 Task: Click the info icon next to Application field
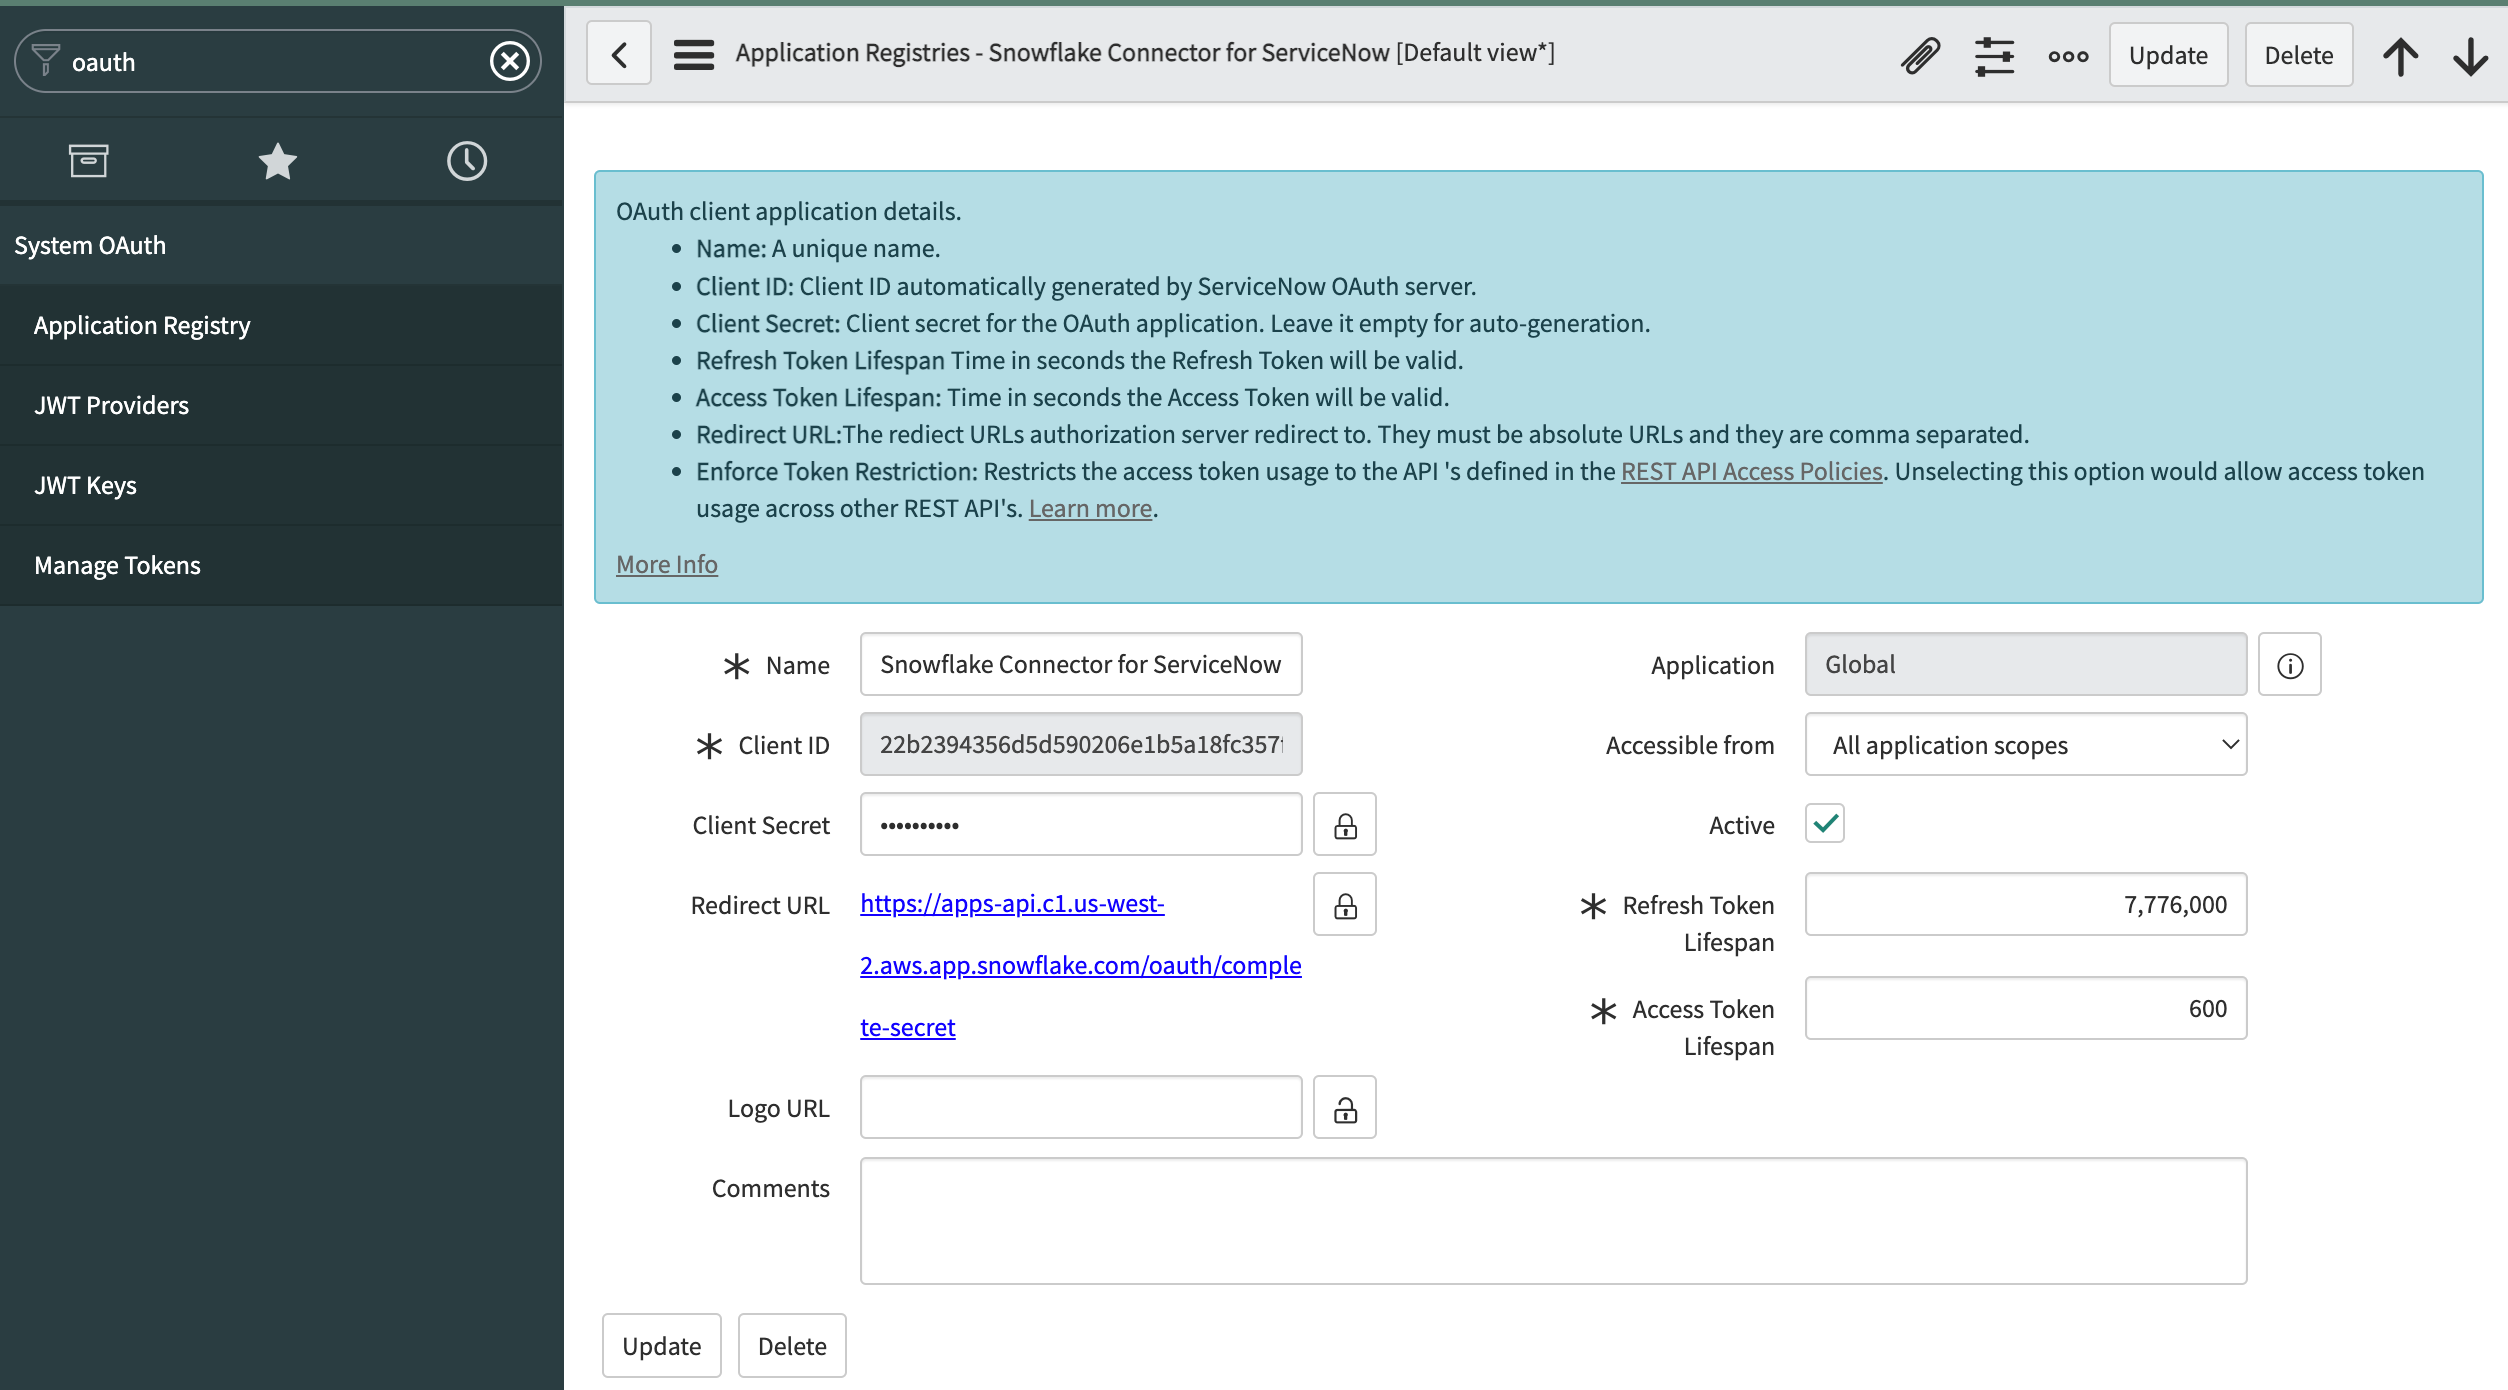[x=2291, y=664]
